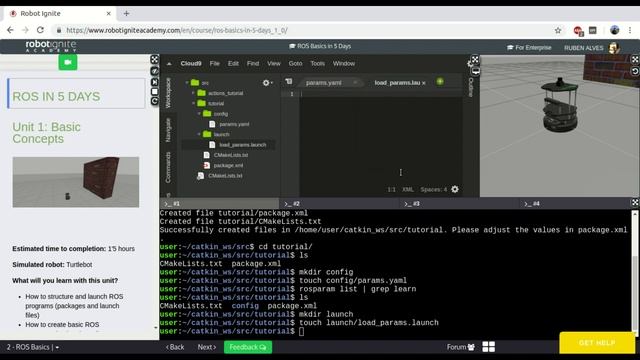Collapse the config folder
This screenshot has width=640, height=360.
[x=199, y=114]
